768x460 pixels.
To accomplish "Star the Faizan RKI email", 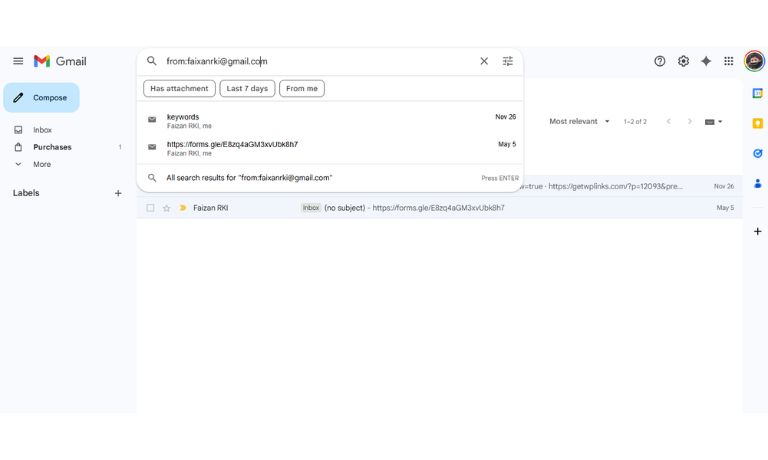I will pyautogui.click(x=167, y=208).
